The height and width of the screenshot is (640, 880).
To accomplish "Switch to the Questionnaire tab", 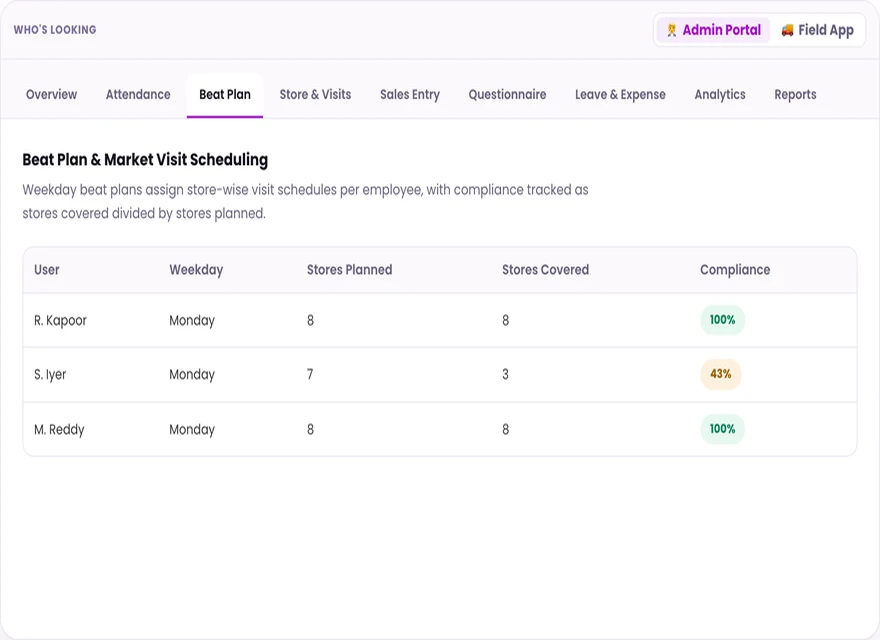I will tap(507, 95).
